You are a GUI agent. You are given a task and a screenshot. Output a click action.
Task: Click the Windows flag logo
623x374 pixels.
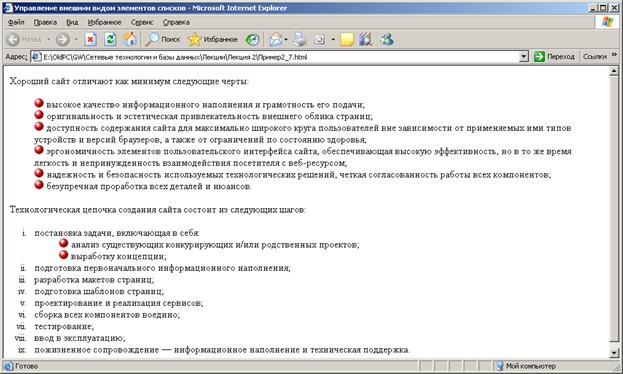(607, 22)
